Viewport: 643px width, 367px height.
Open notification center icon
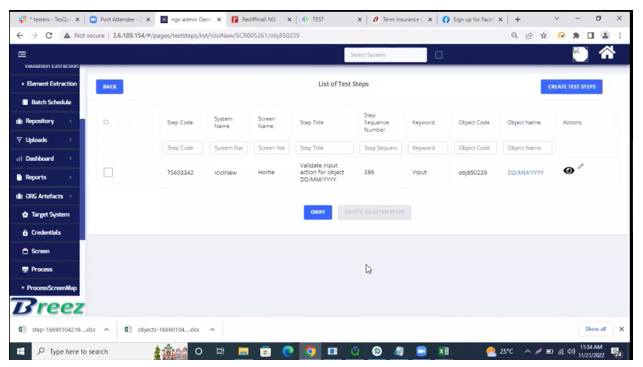pos(616,351)
